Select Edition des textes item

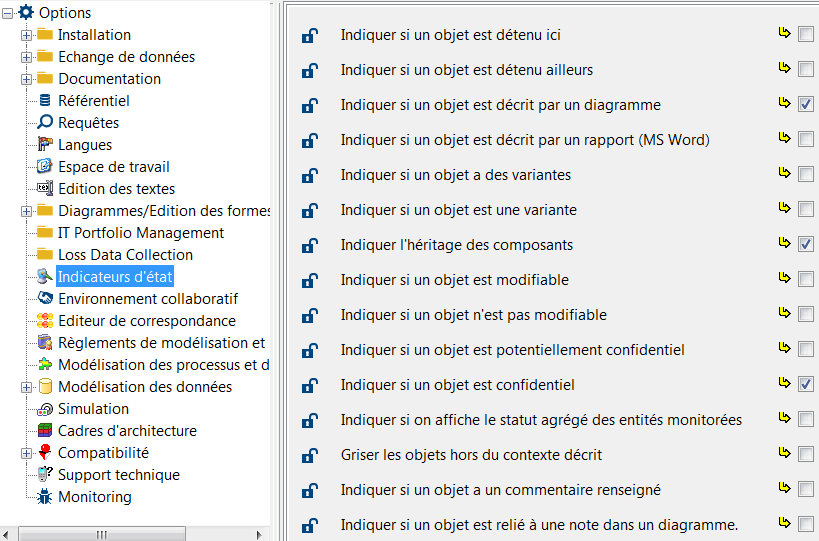click(116, 189)
